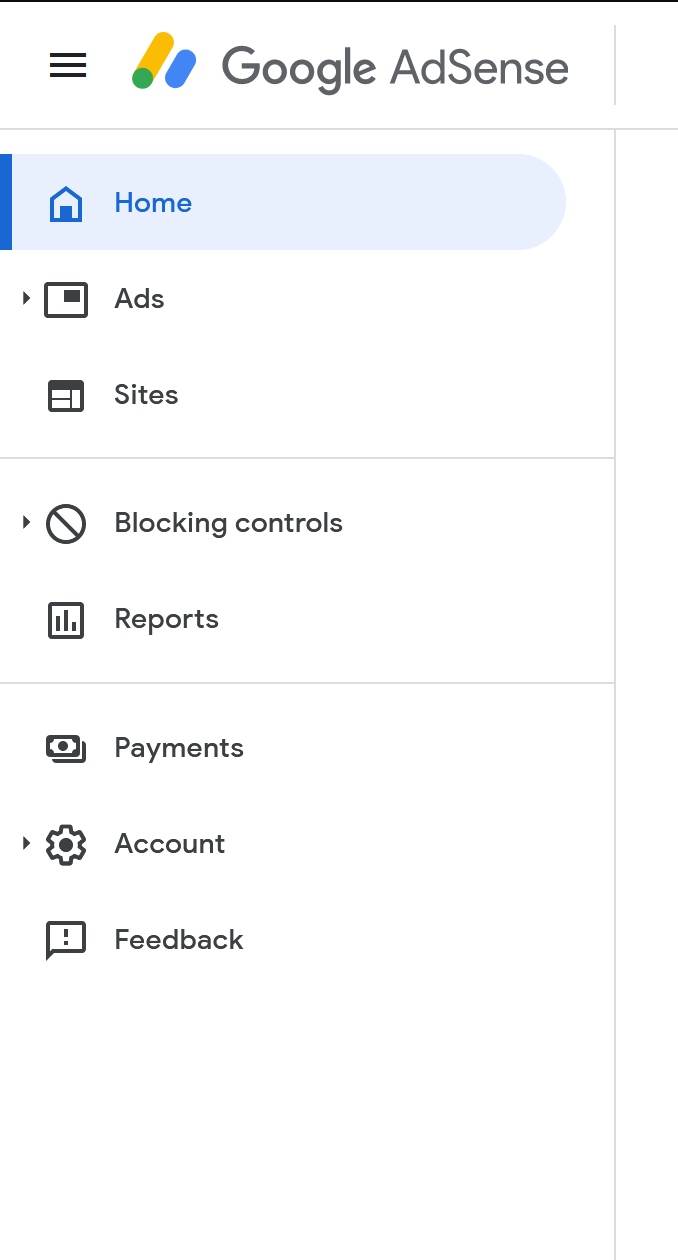Open the Feedback label
678x1260 pixels.
pyautogui.click(x=179, y=940)
